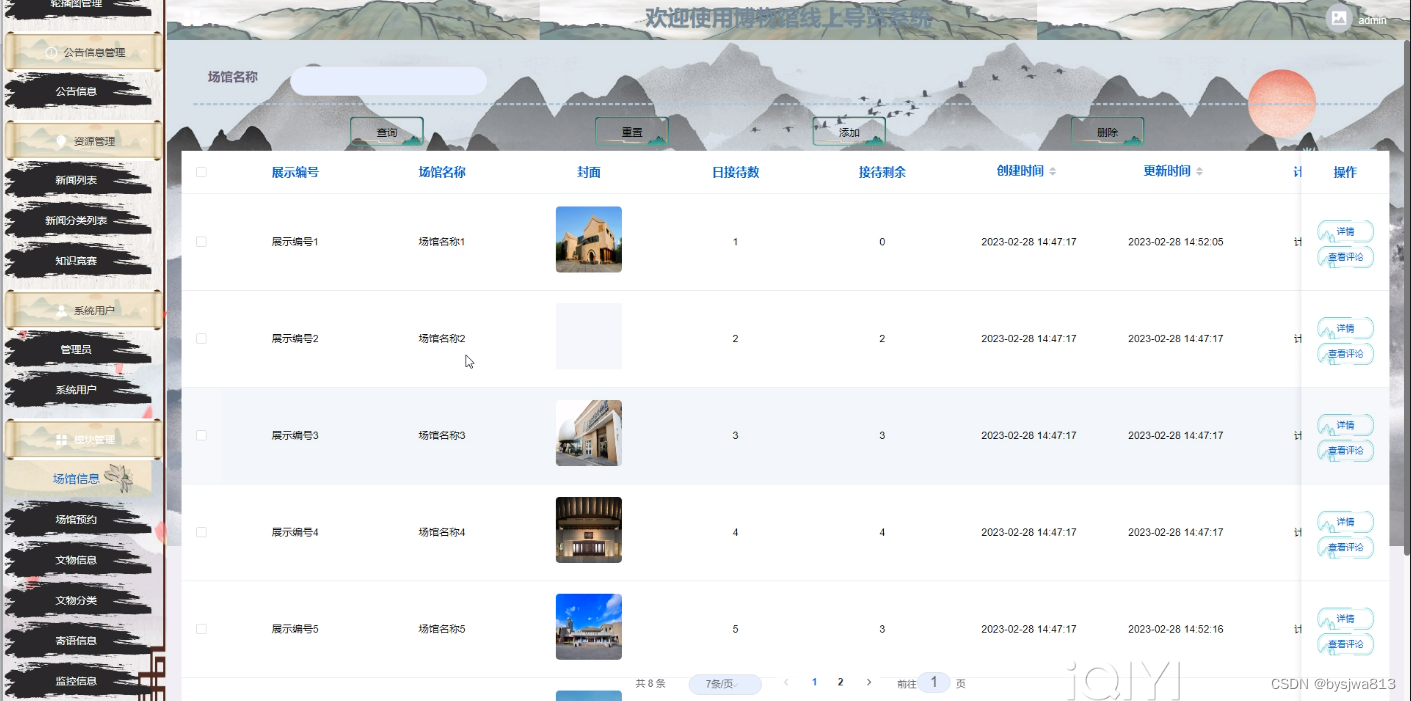Collapse the 模块管理 group chevron
The width and height of the screenshot is (1411, 701).
tap(144, 440)
